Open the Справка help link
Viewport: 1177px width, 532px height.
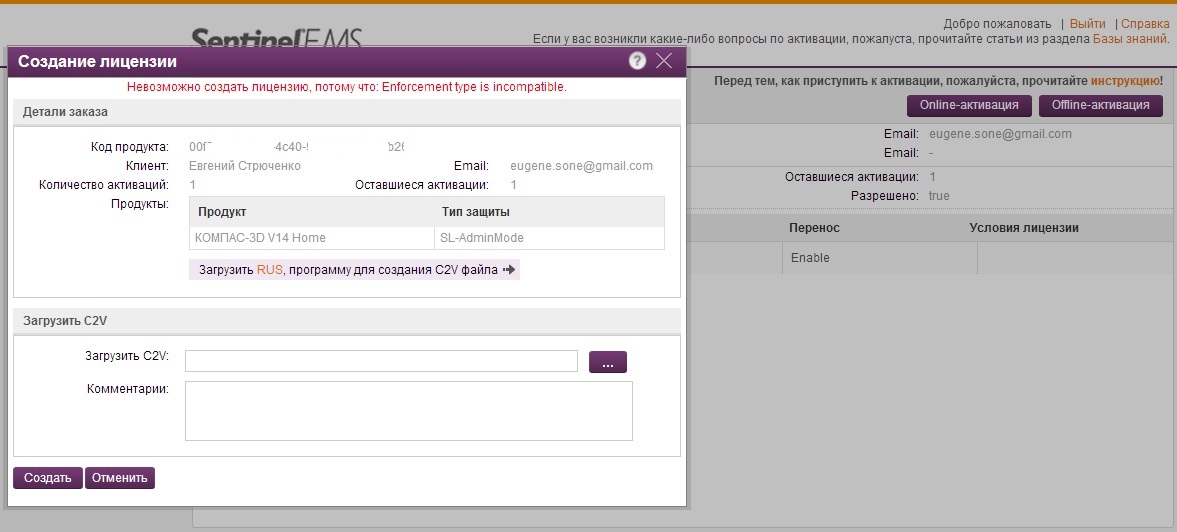(x=1145, y=24)
